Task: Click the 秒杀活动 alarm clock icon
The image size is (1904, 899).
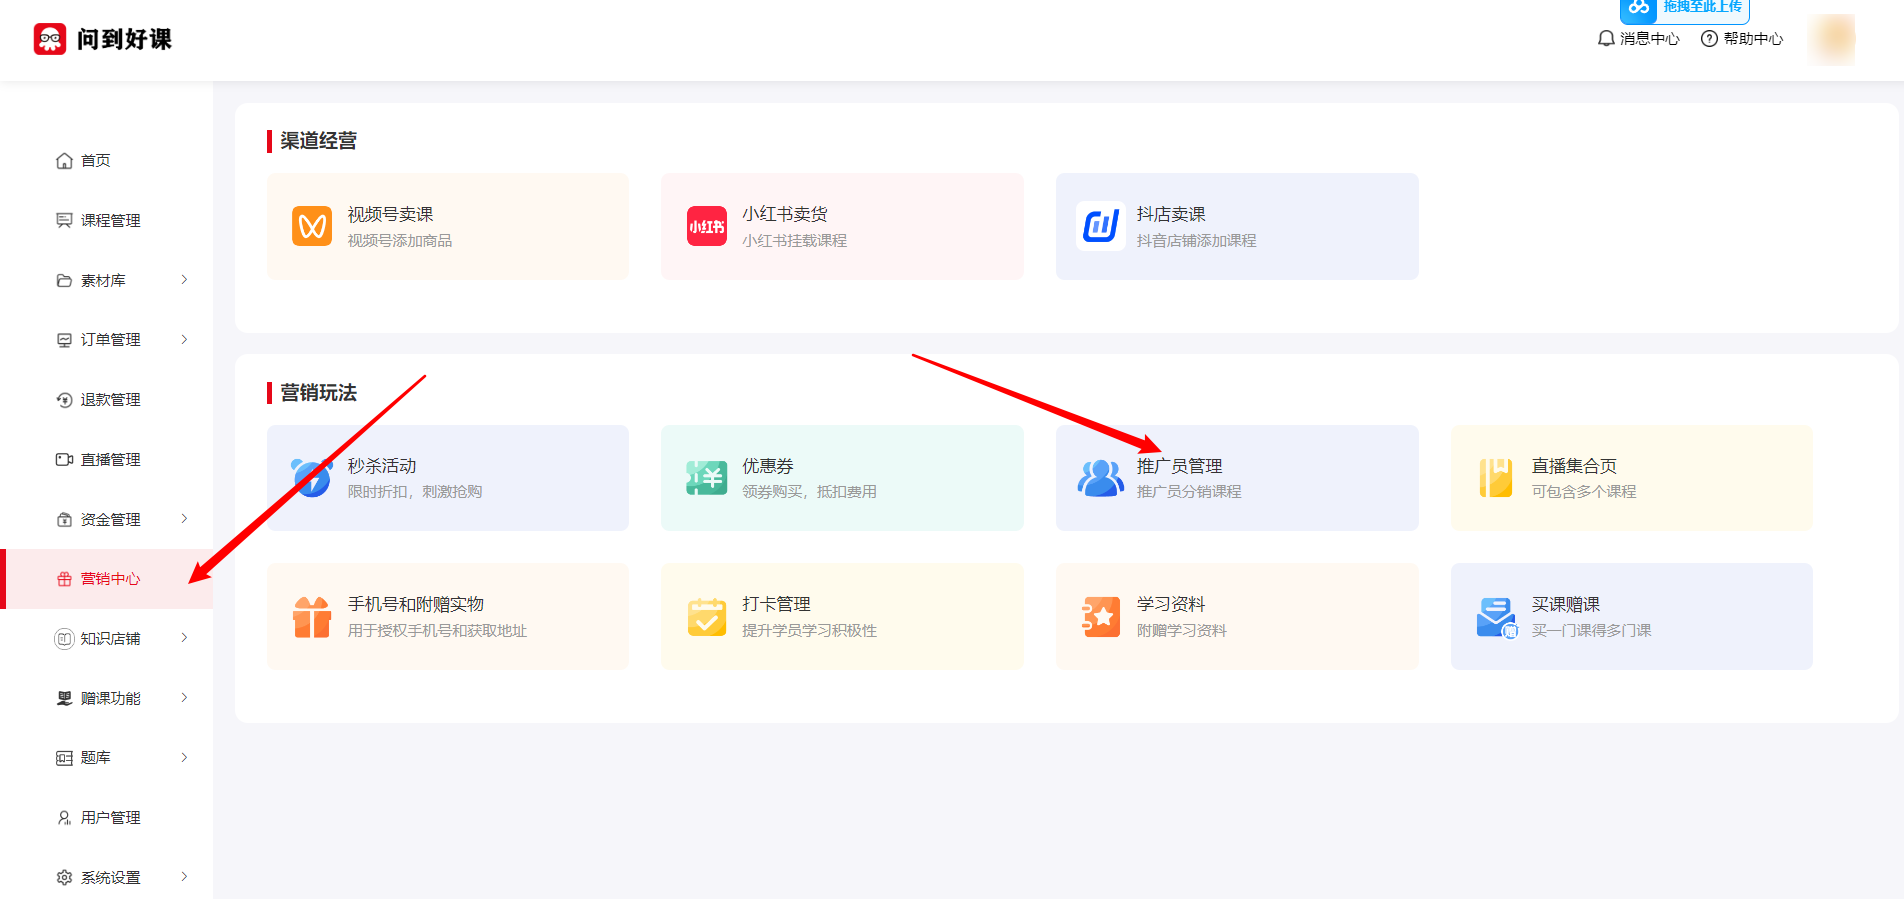Action: click(311, 477)
